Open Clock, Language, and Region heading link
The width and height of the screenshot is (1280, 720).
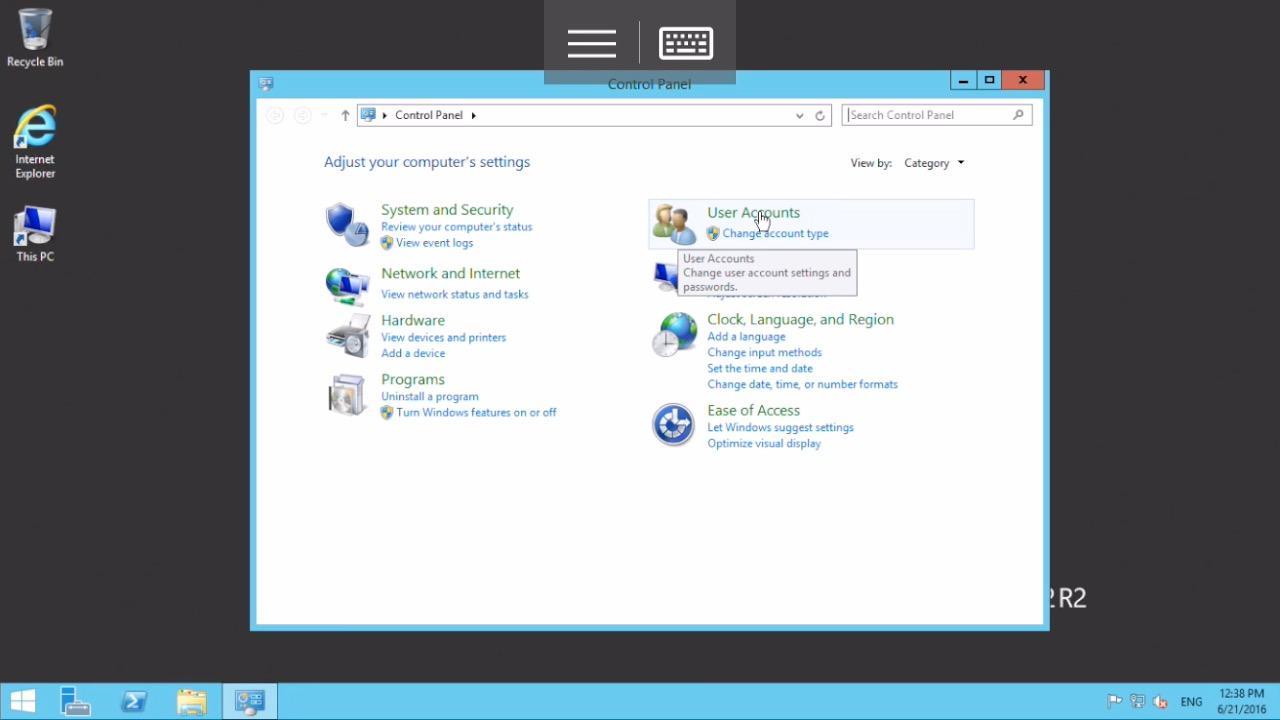800,319
